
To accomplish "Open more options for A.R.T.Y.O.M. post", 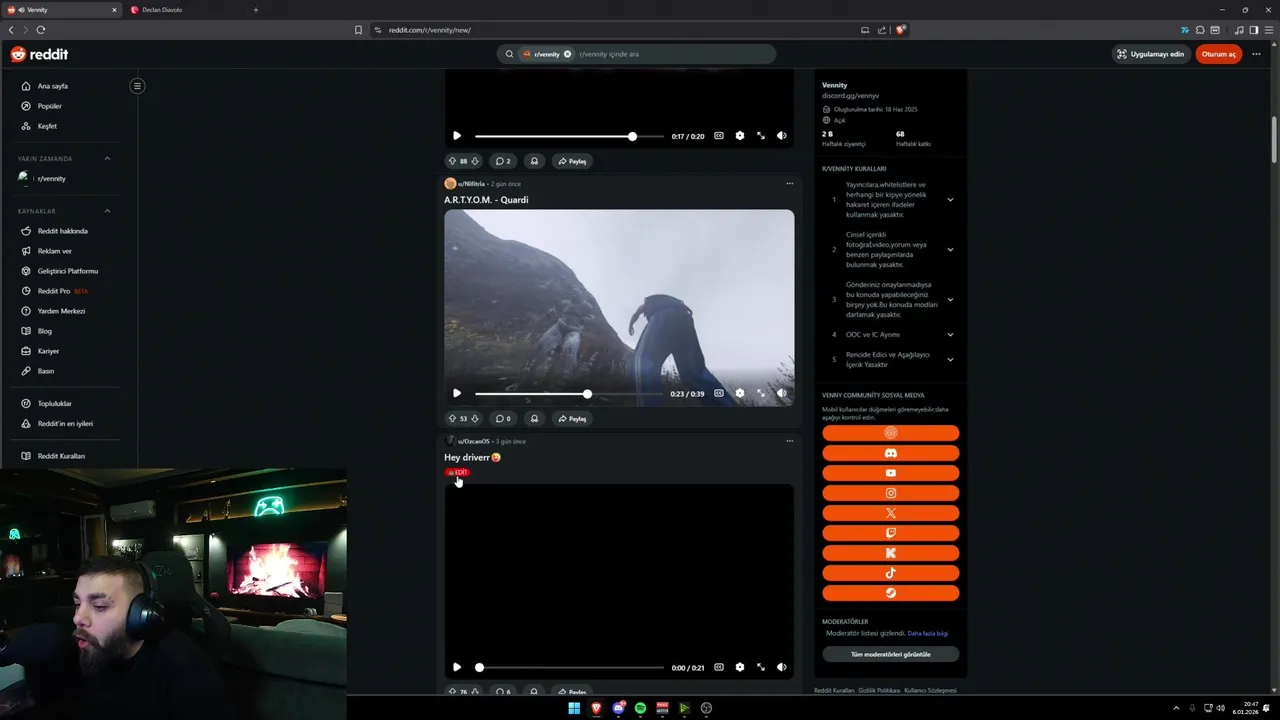I will point(789,184).
